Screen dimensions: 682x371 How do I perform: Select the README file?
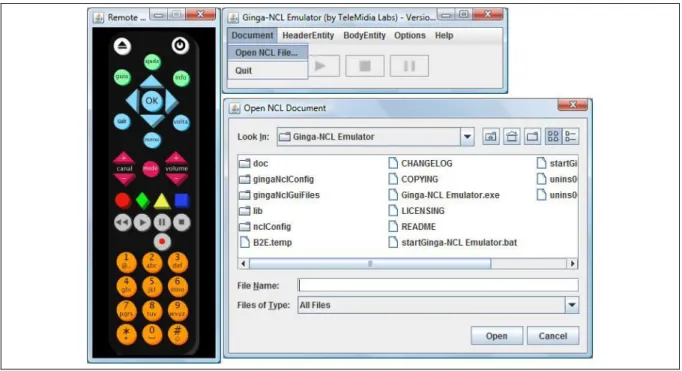pyautogui.click(x=412, y=227)
